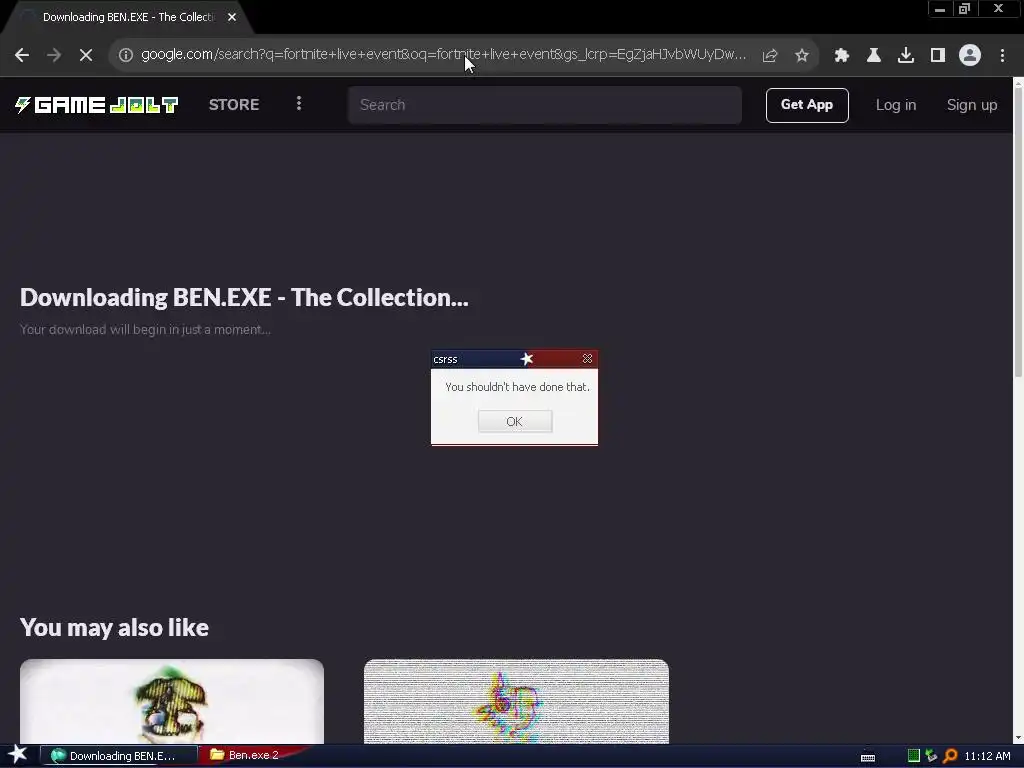Viewport: 1024px width, 768px height.
Task: Open the star Start button on taskbar
Action: click(18, 755)
